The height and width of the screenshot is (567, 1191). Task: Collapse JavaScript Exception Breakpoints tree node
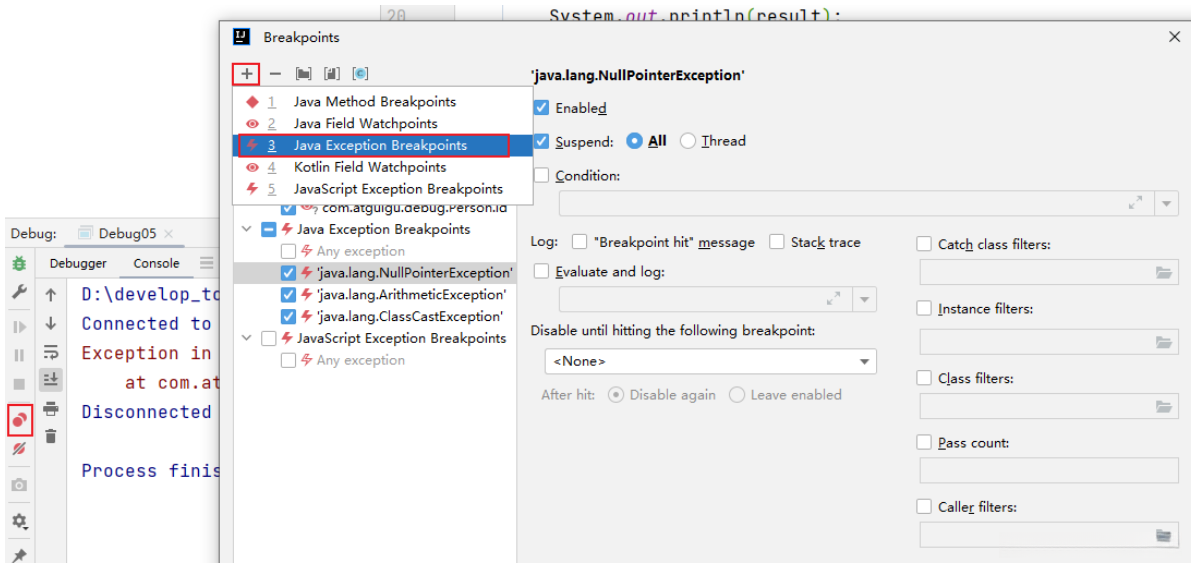pyautogui.click(x=246, y=338)
